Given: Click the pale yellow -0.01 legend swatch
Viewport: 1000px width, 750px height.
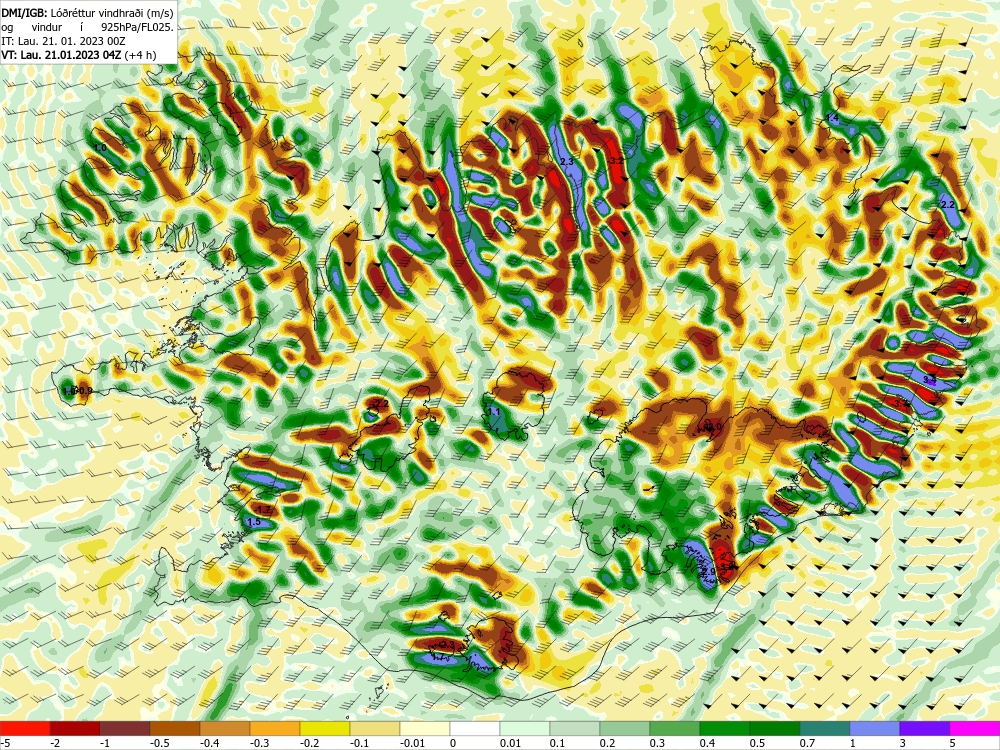Looking at the screenshot, I should pyautogui.click(x=425, y=728).
